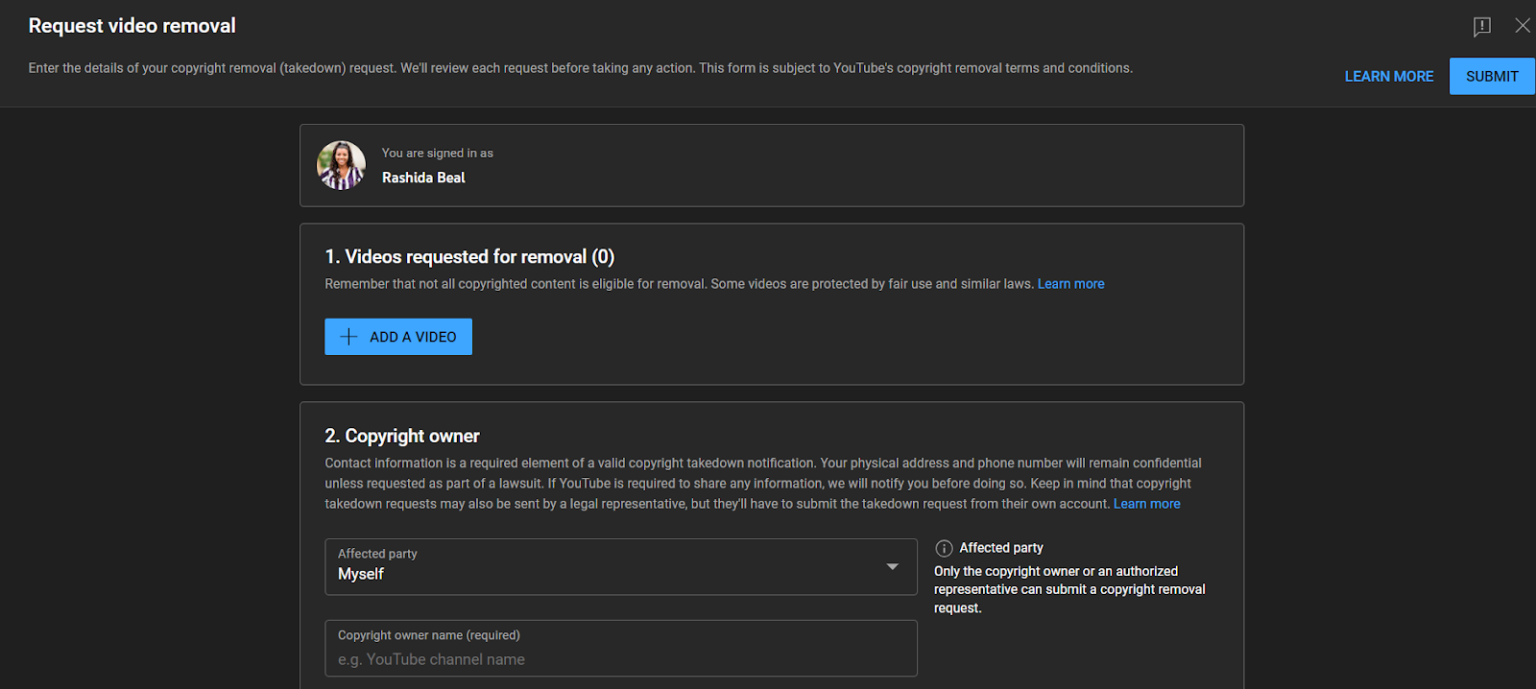The width and height of the screenshot is (1536, 689).
Task: Click the Affected party dropdown arrow
Action: [x=891, y=566]
